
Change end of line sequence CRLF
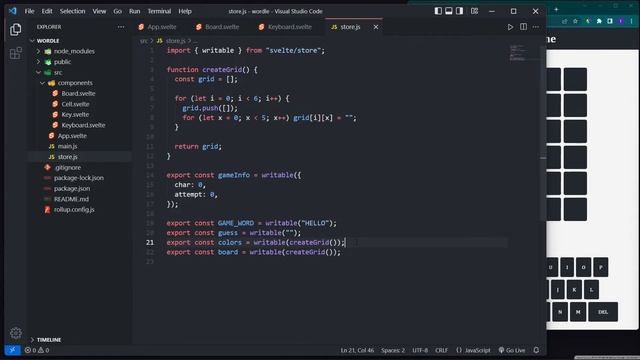(441, 350)
